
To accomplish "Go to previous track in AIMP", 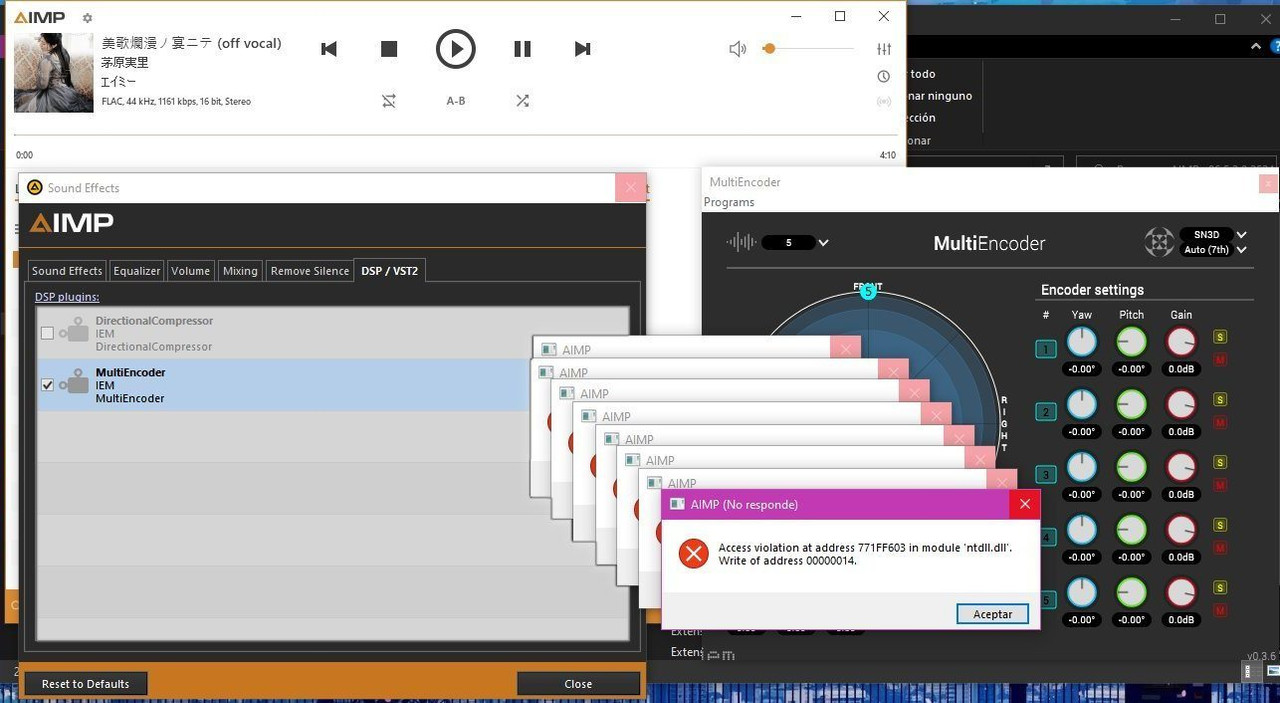I will [x=329, y=49].
